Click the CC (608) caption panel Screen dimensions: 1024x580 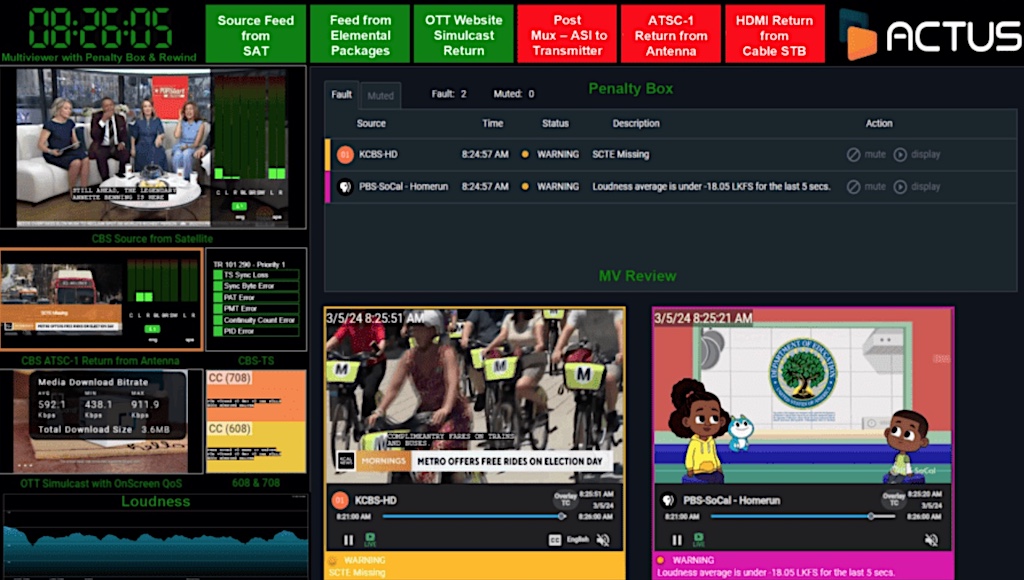256,447
